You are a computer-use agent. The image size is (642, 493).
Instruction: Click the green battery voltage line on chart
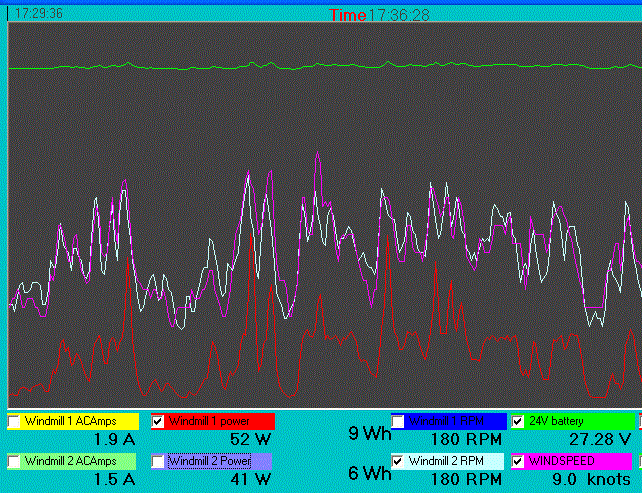tap(320, 67)
